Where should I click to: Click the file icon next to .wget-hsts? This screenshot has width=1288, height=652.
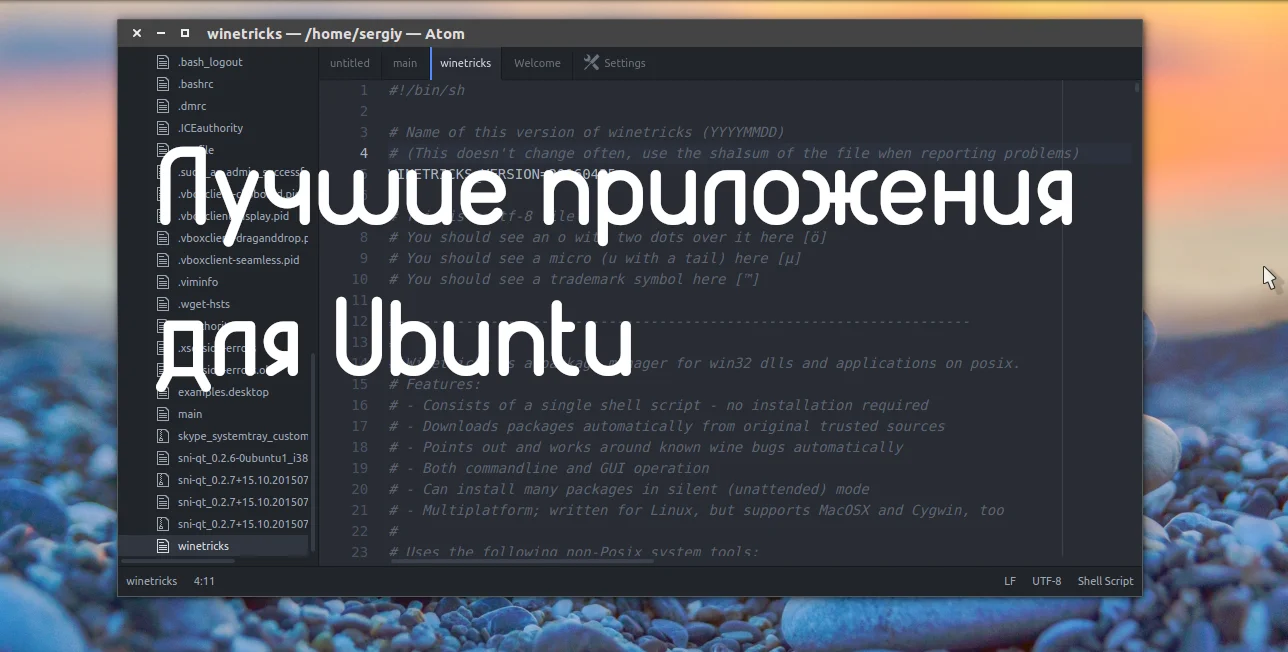pyautogui.click(x=163, y=304)
